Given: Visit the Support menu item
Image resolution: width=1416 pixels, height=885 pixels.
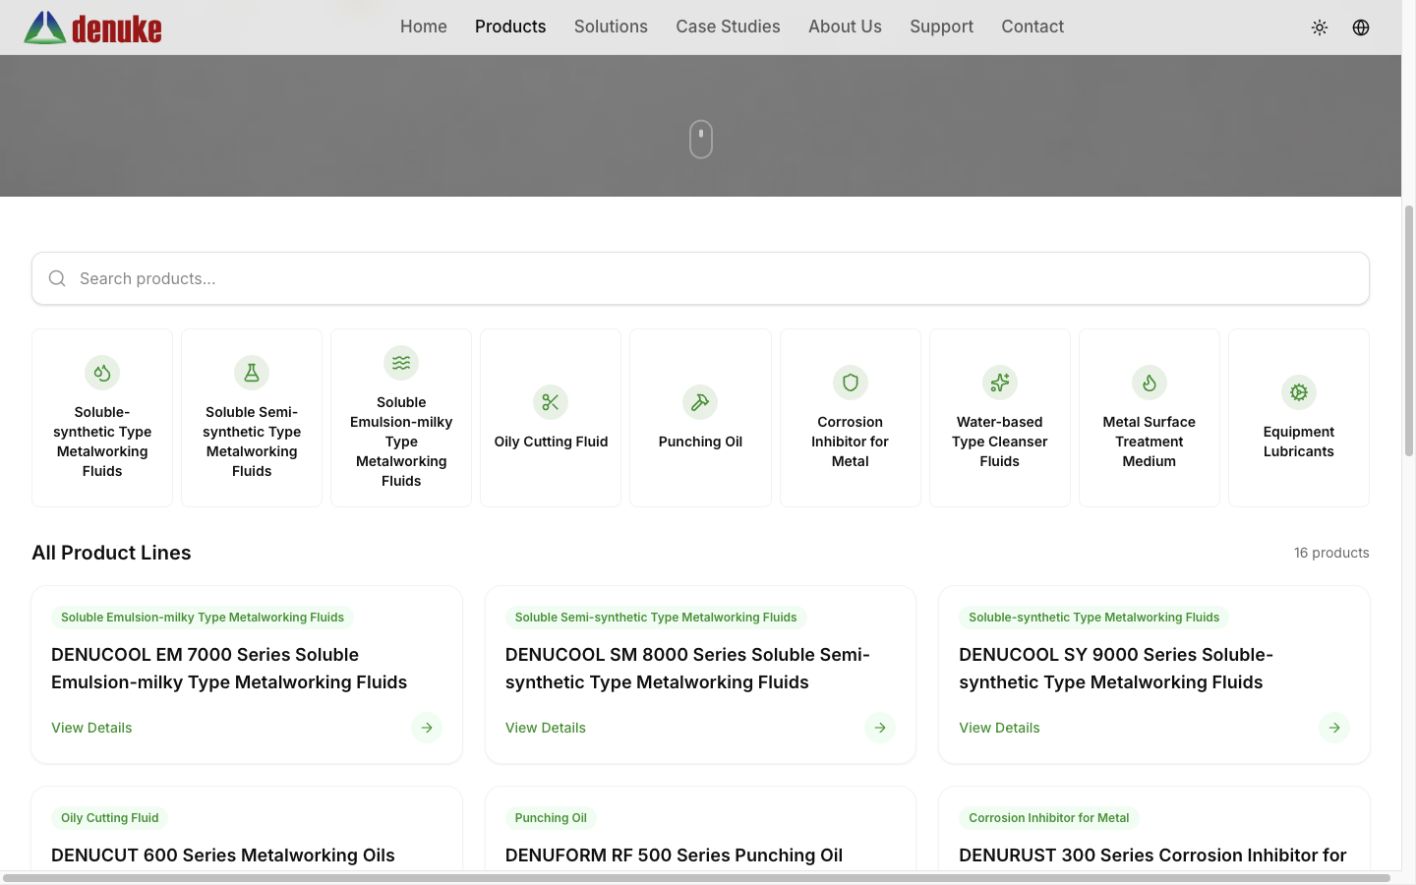Looking at the screenshot, I should (942, 27).
